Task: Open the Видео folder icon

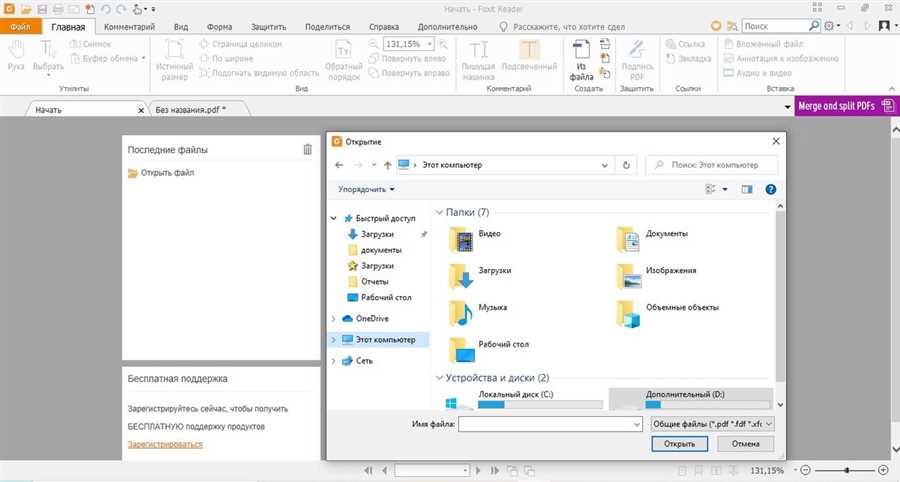Action: coord(460,239)
